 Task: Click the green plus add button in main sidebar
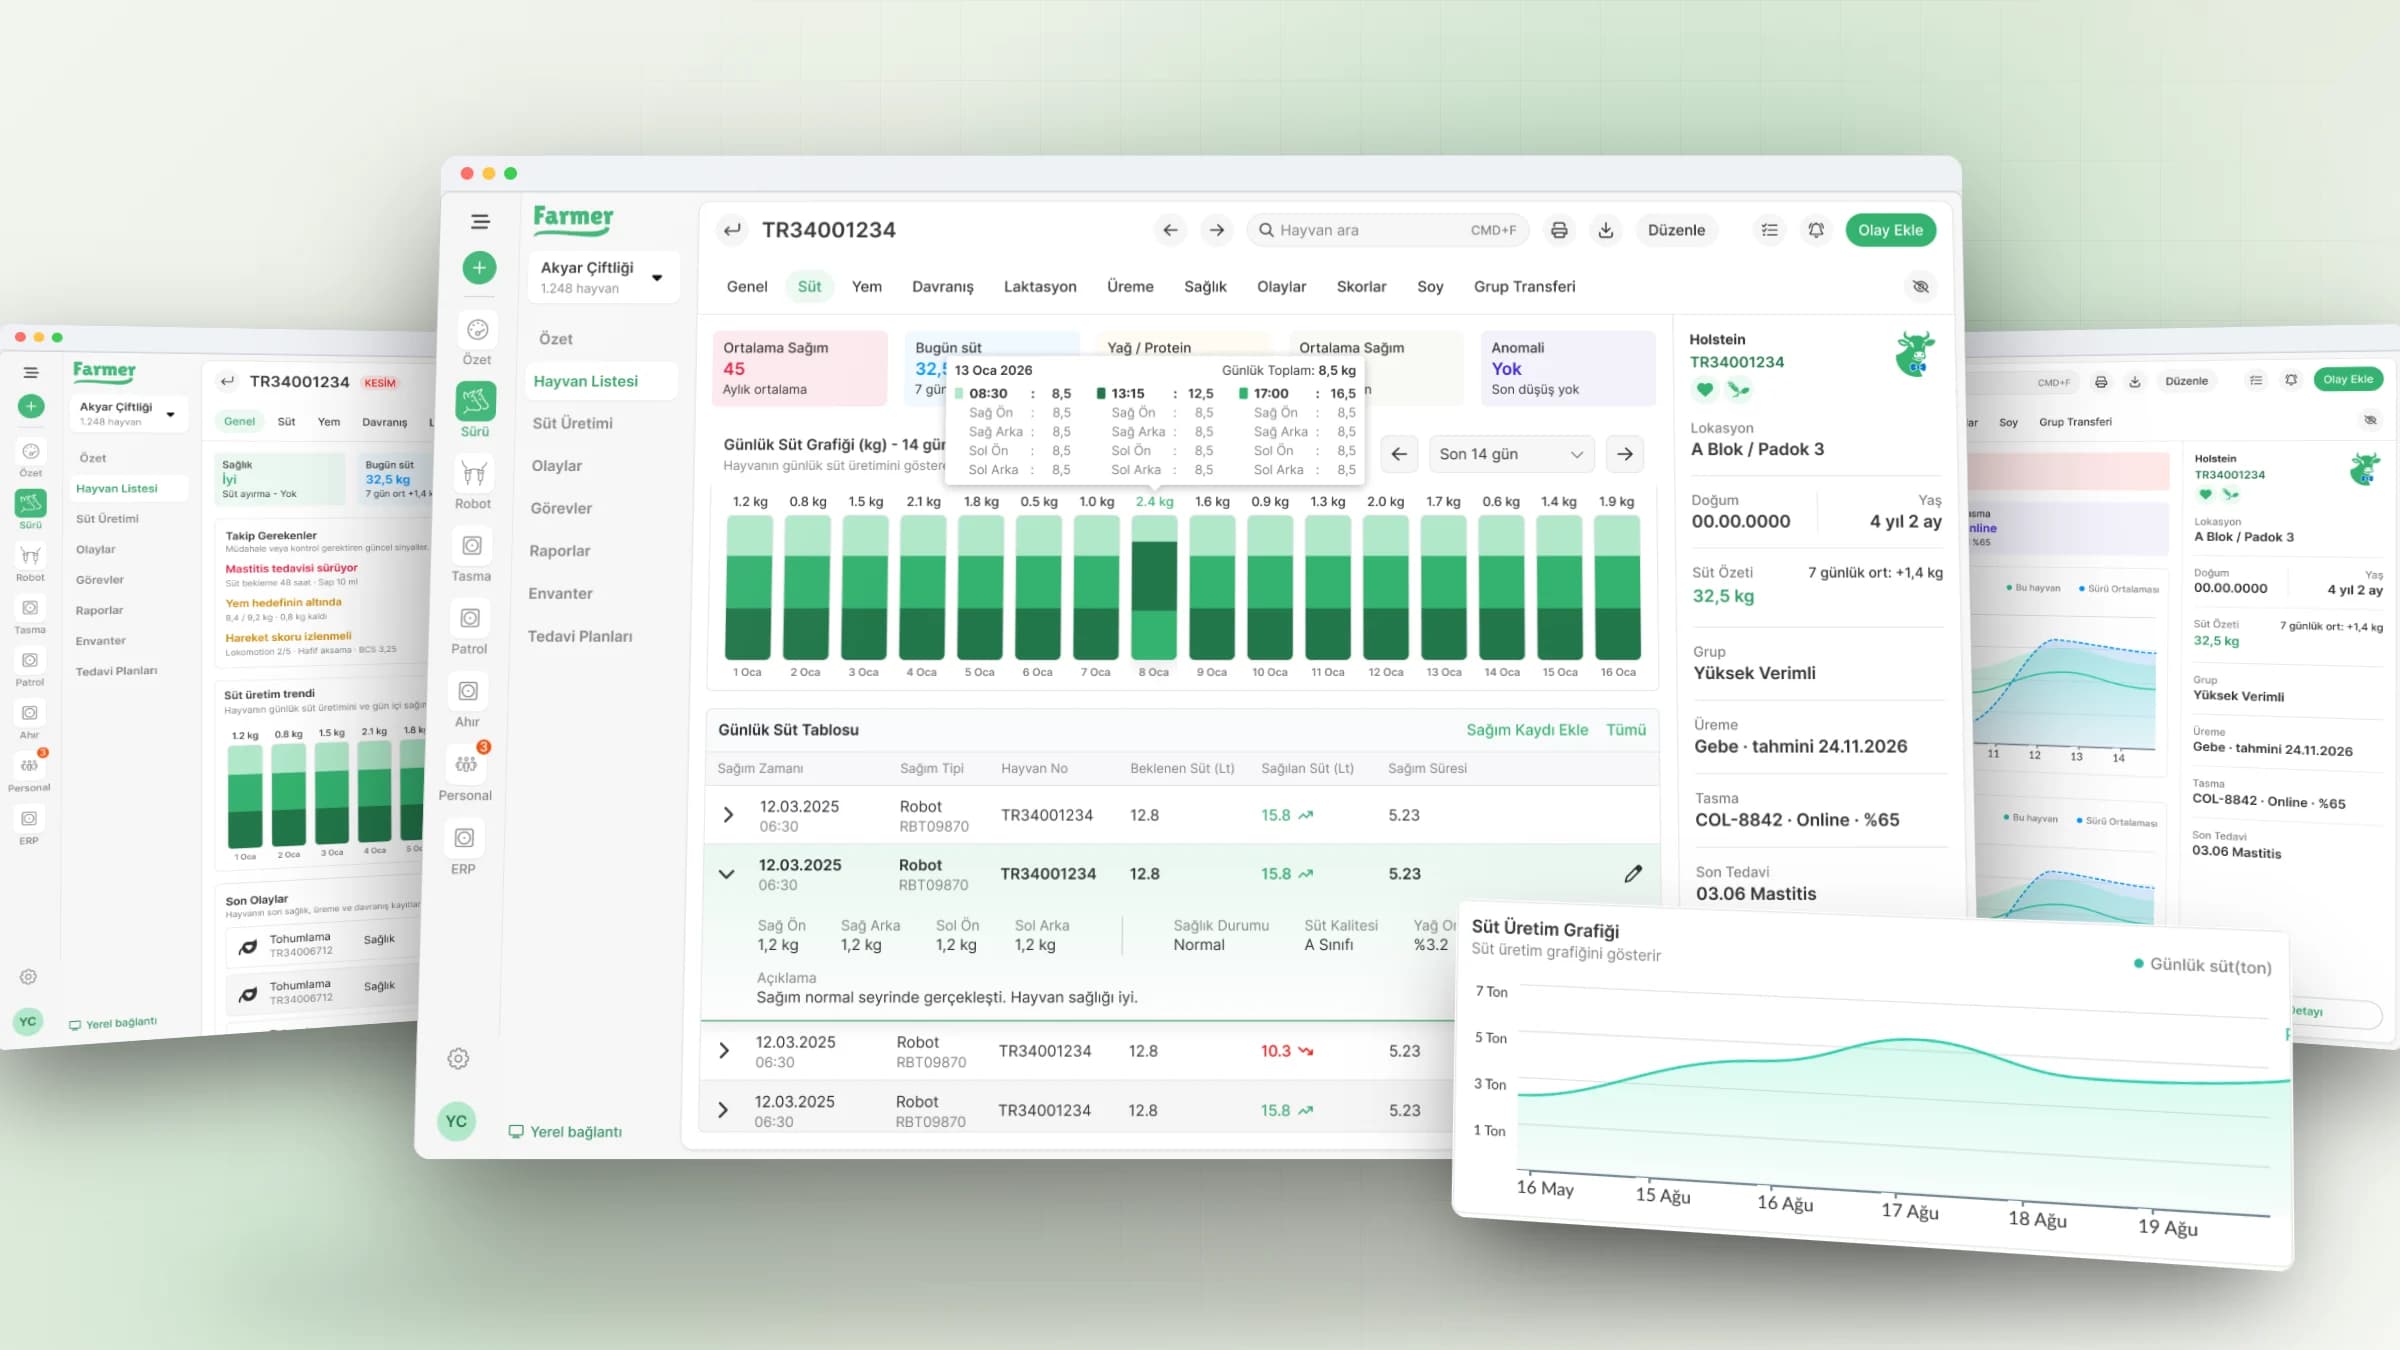[479, 268]
